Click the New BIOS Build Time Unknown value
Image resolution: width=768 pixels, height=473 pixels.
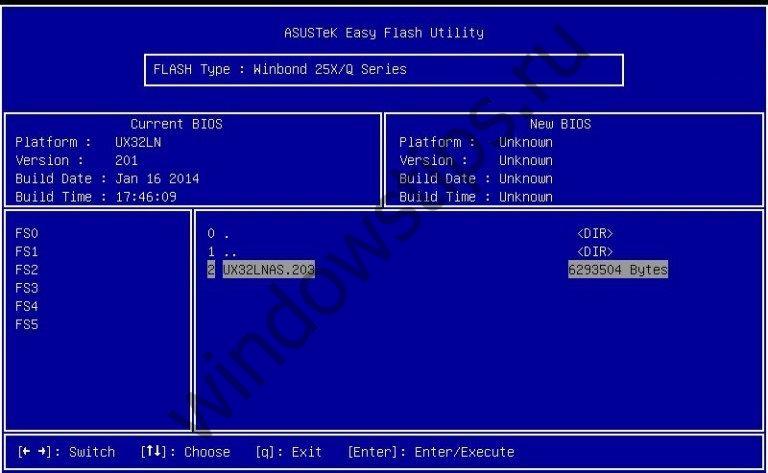526,197
